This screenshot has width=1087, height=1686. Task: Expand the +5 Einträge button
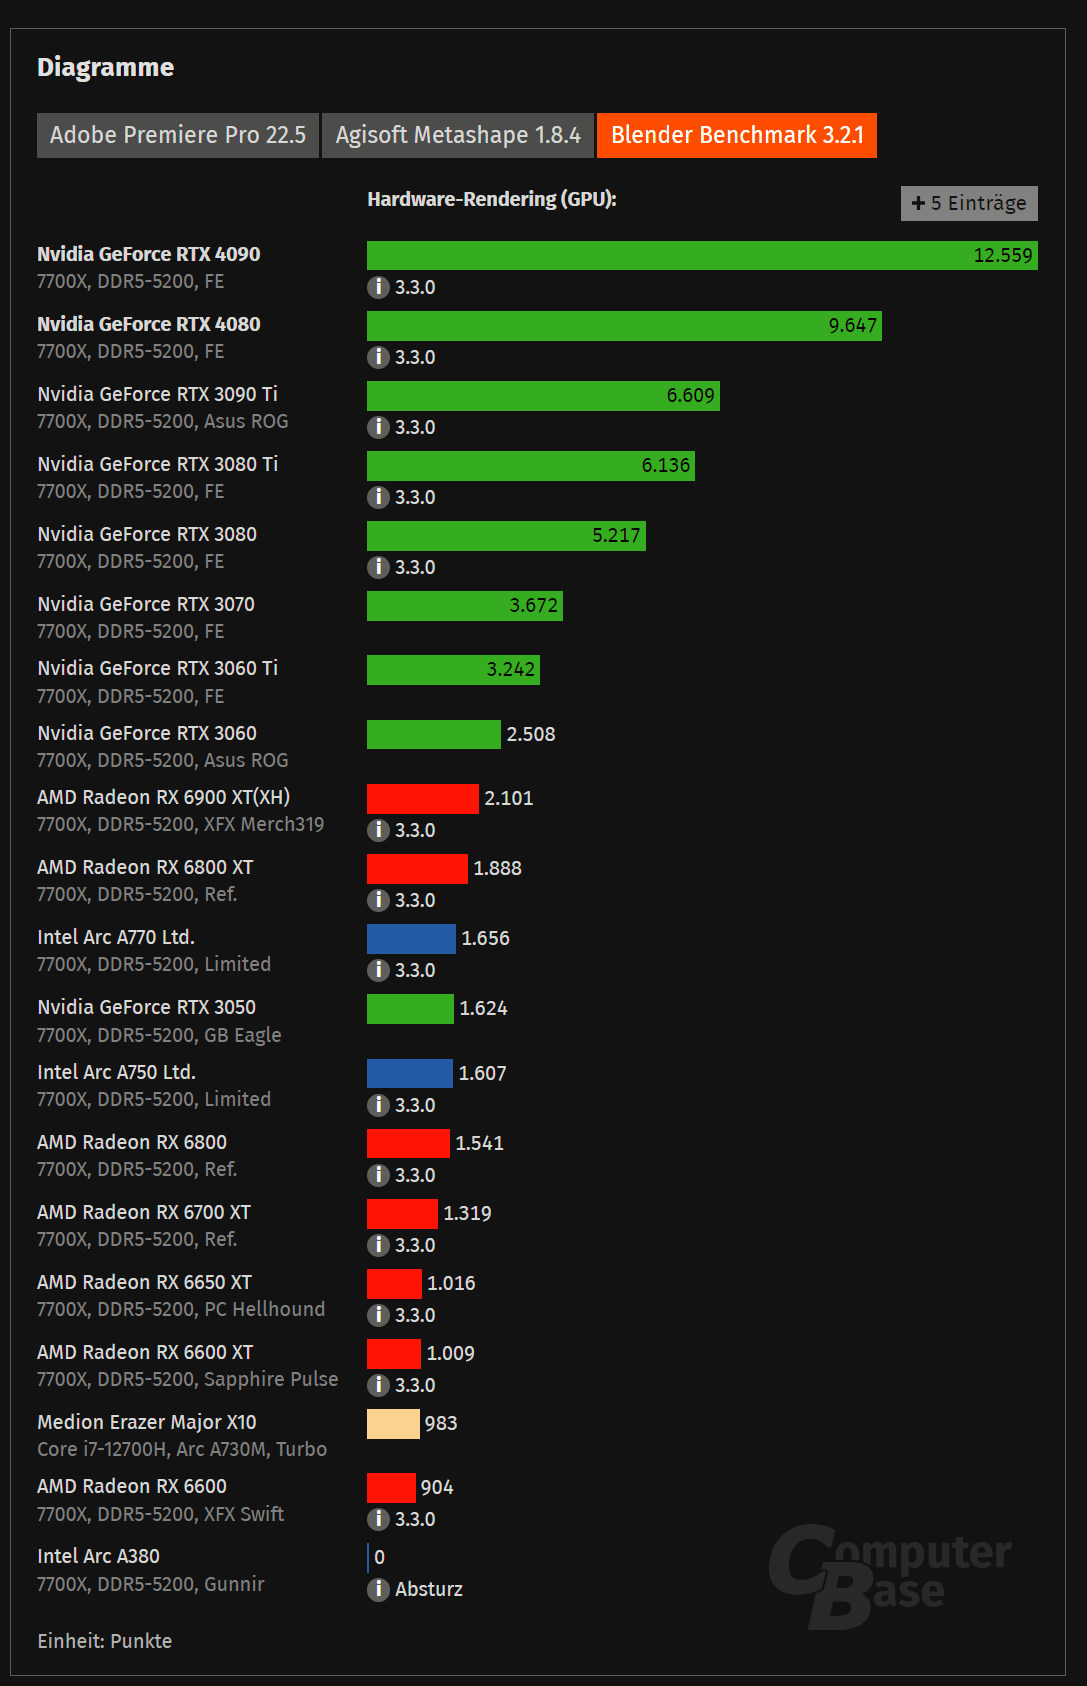(969, 203)
